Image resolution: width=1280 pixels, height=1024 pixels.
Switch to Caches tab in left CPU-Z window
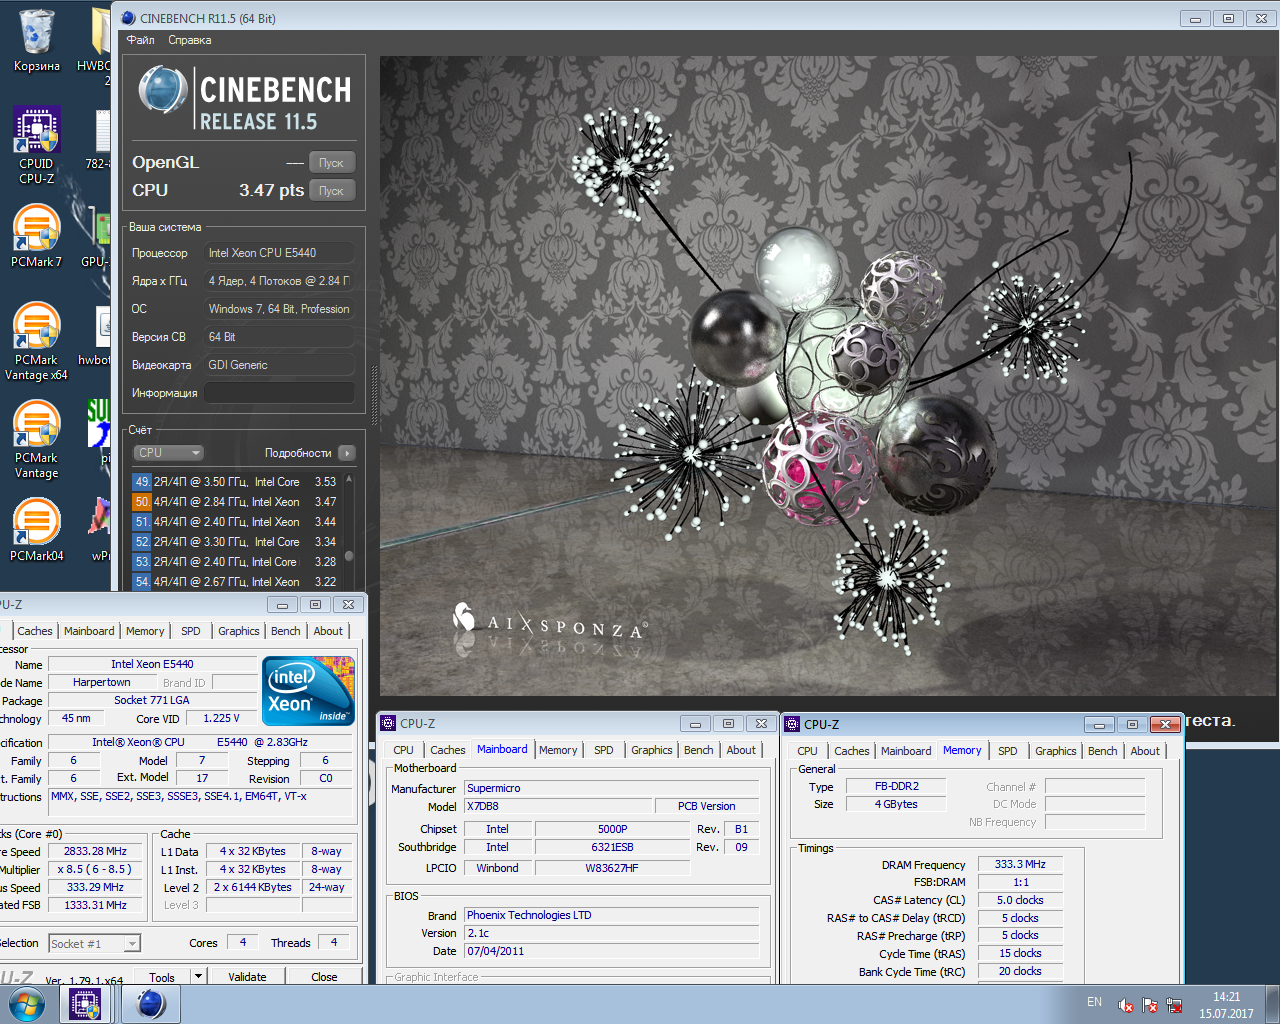click(35, 631)
